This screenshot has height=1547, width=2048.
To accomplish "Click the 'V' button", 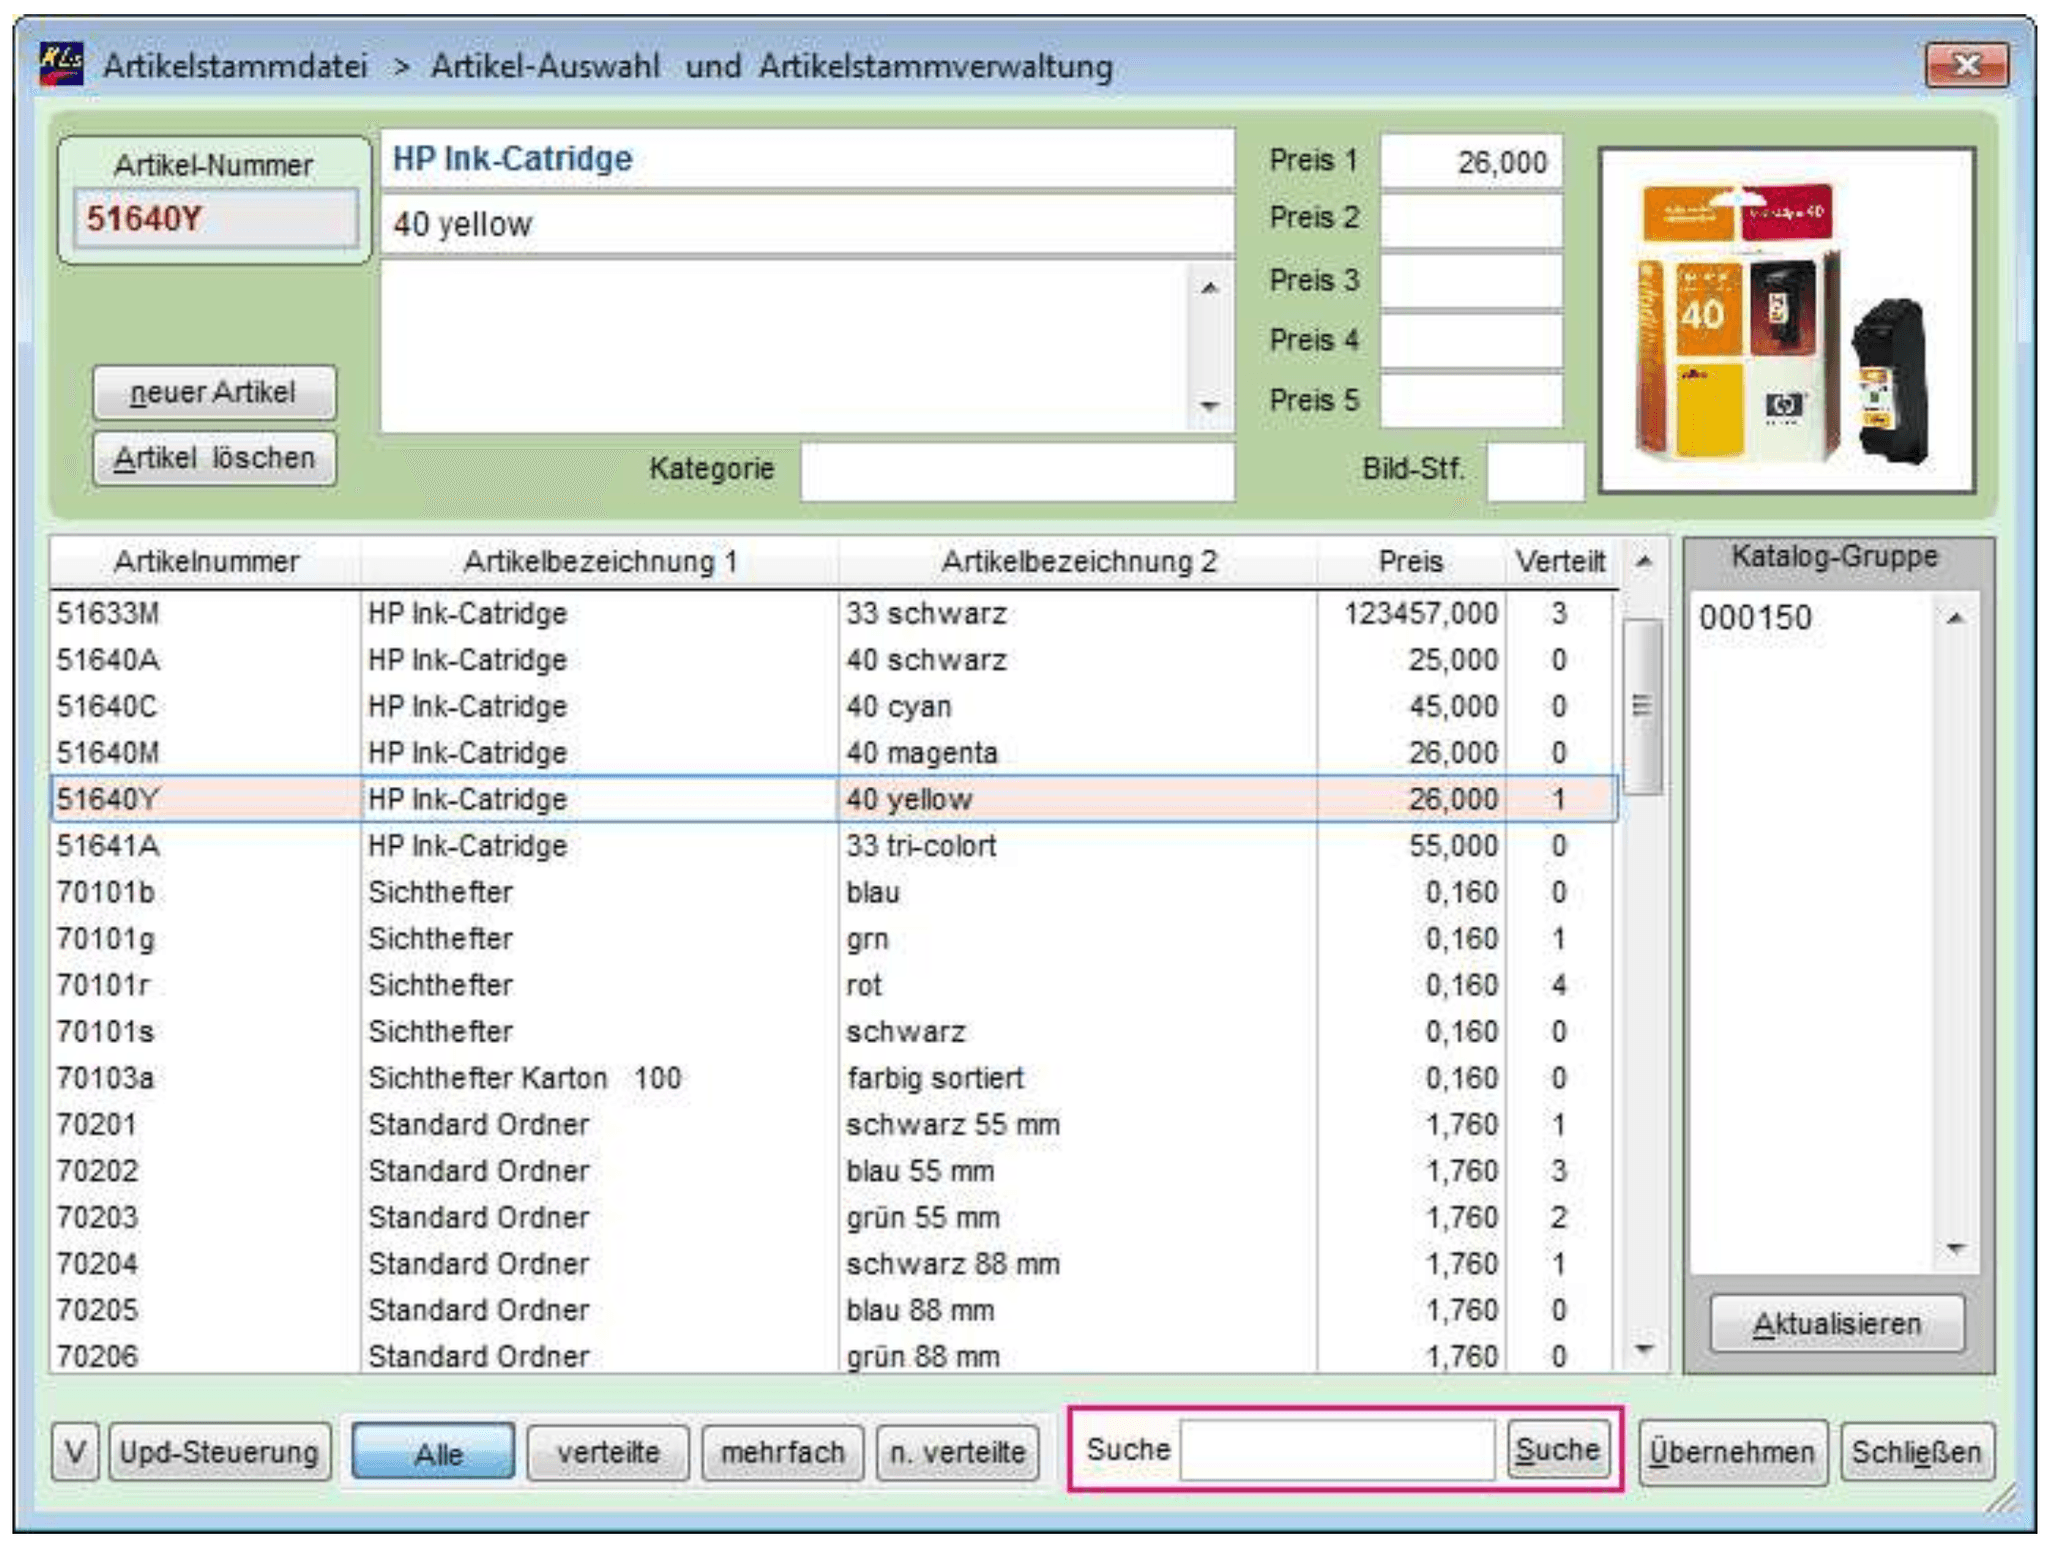I will [76, 1452].
